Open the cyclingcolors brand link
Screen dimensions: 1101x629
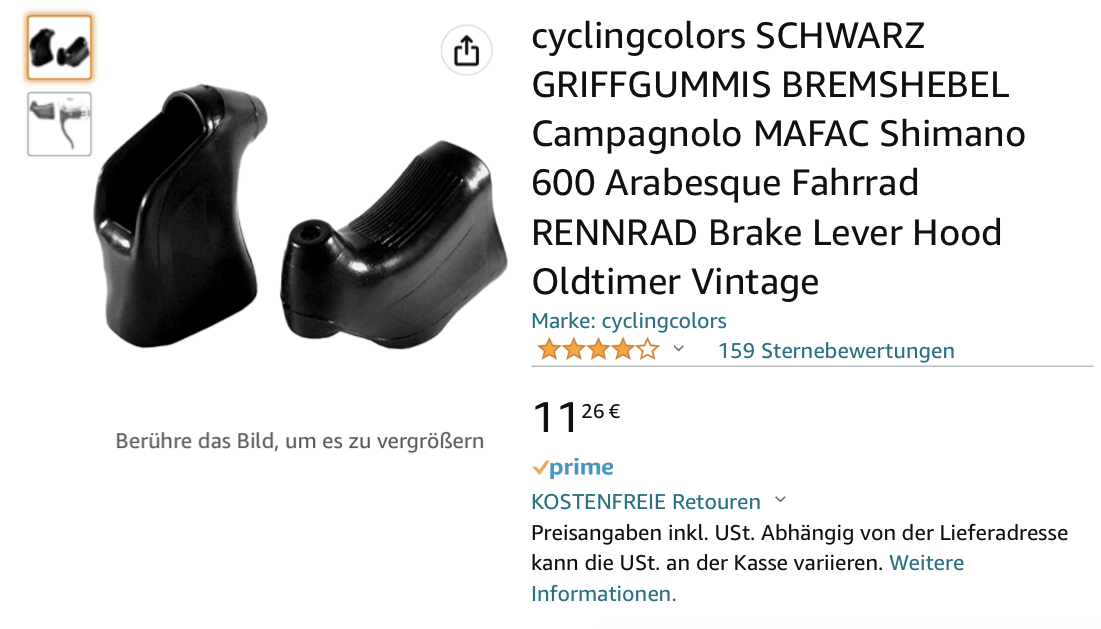[628, 321]
